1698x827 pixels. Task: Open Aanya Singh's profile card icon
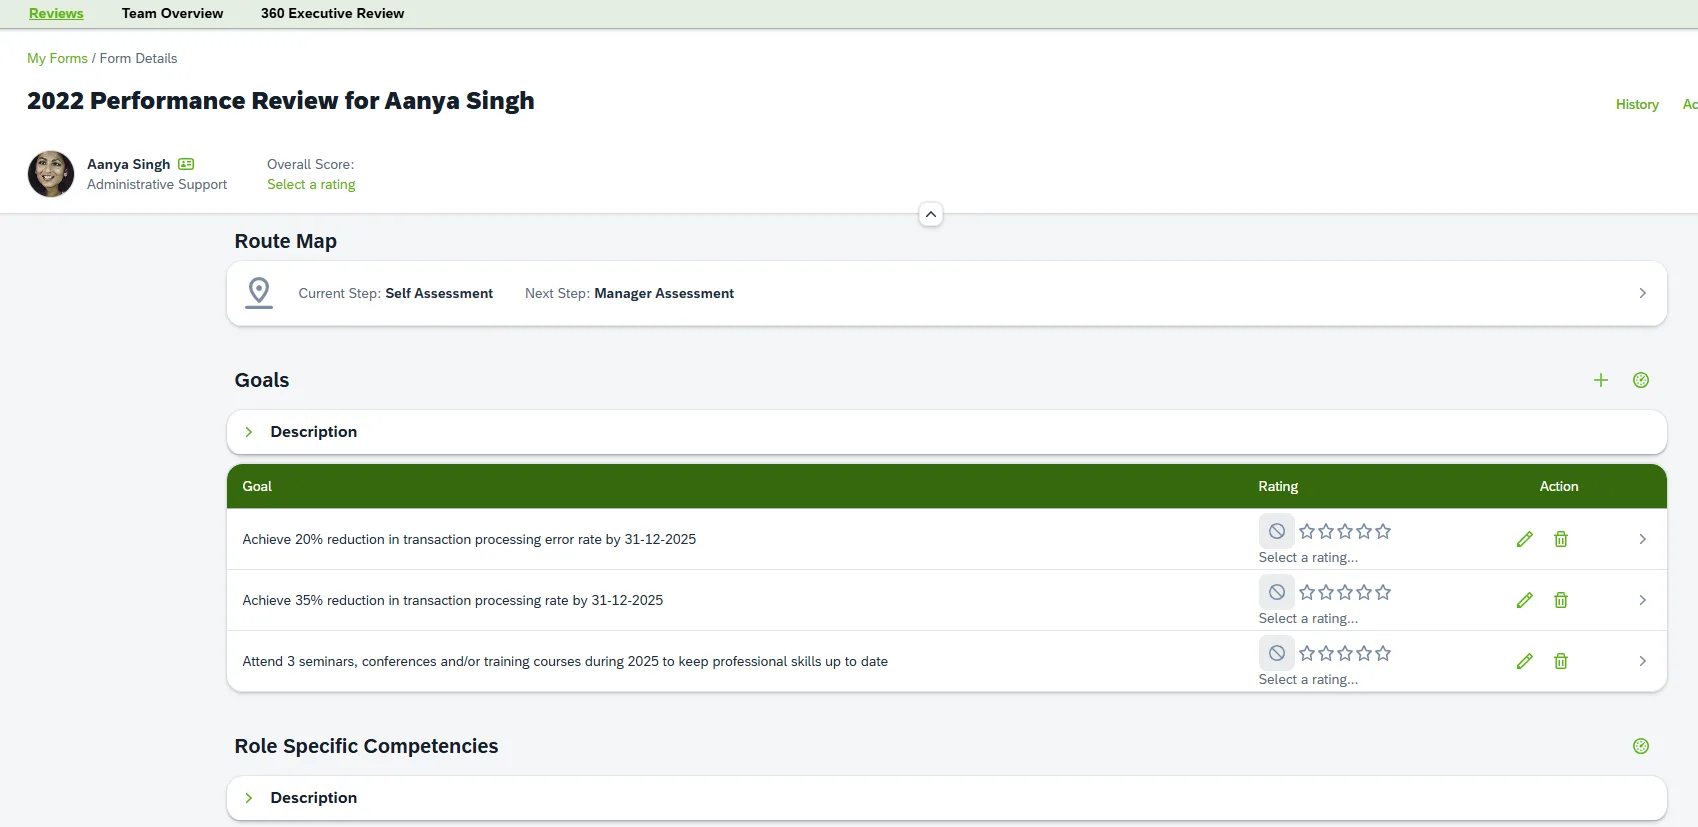pyautogui.click(x=186, y=164)
